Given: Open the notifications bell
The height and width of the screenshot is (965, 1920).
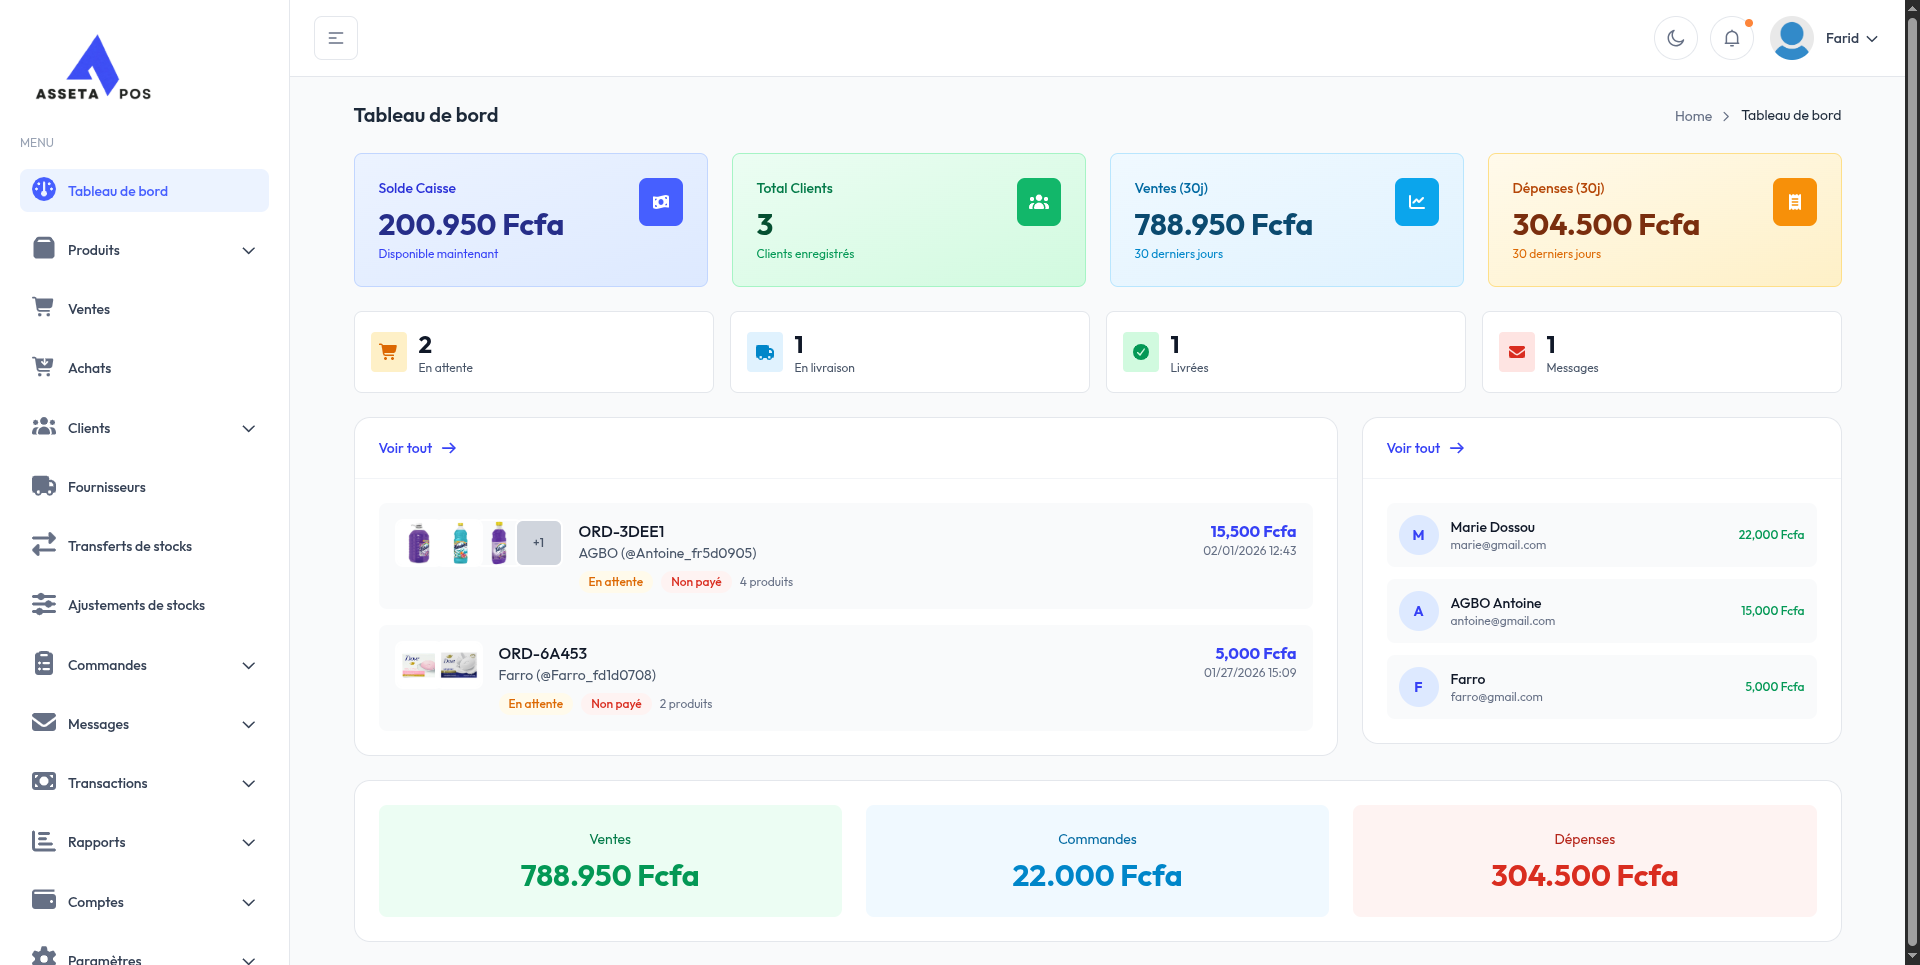Looking at the screenshot, I should [x=1732, y=37].
